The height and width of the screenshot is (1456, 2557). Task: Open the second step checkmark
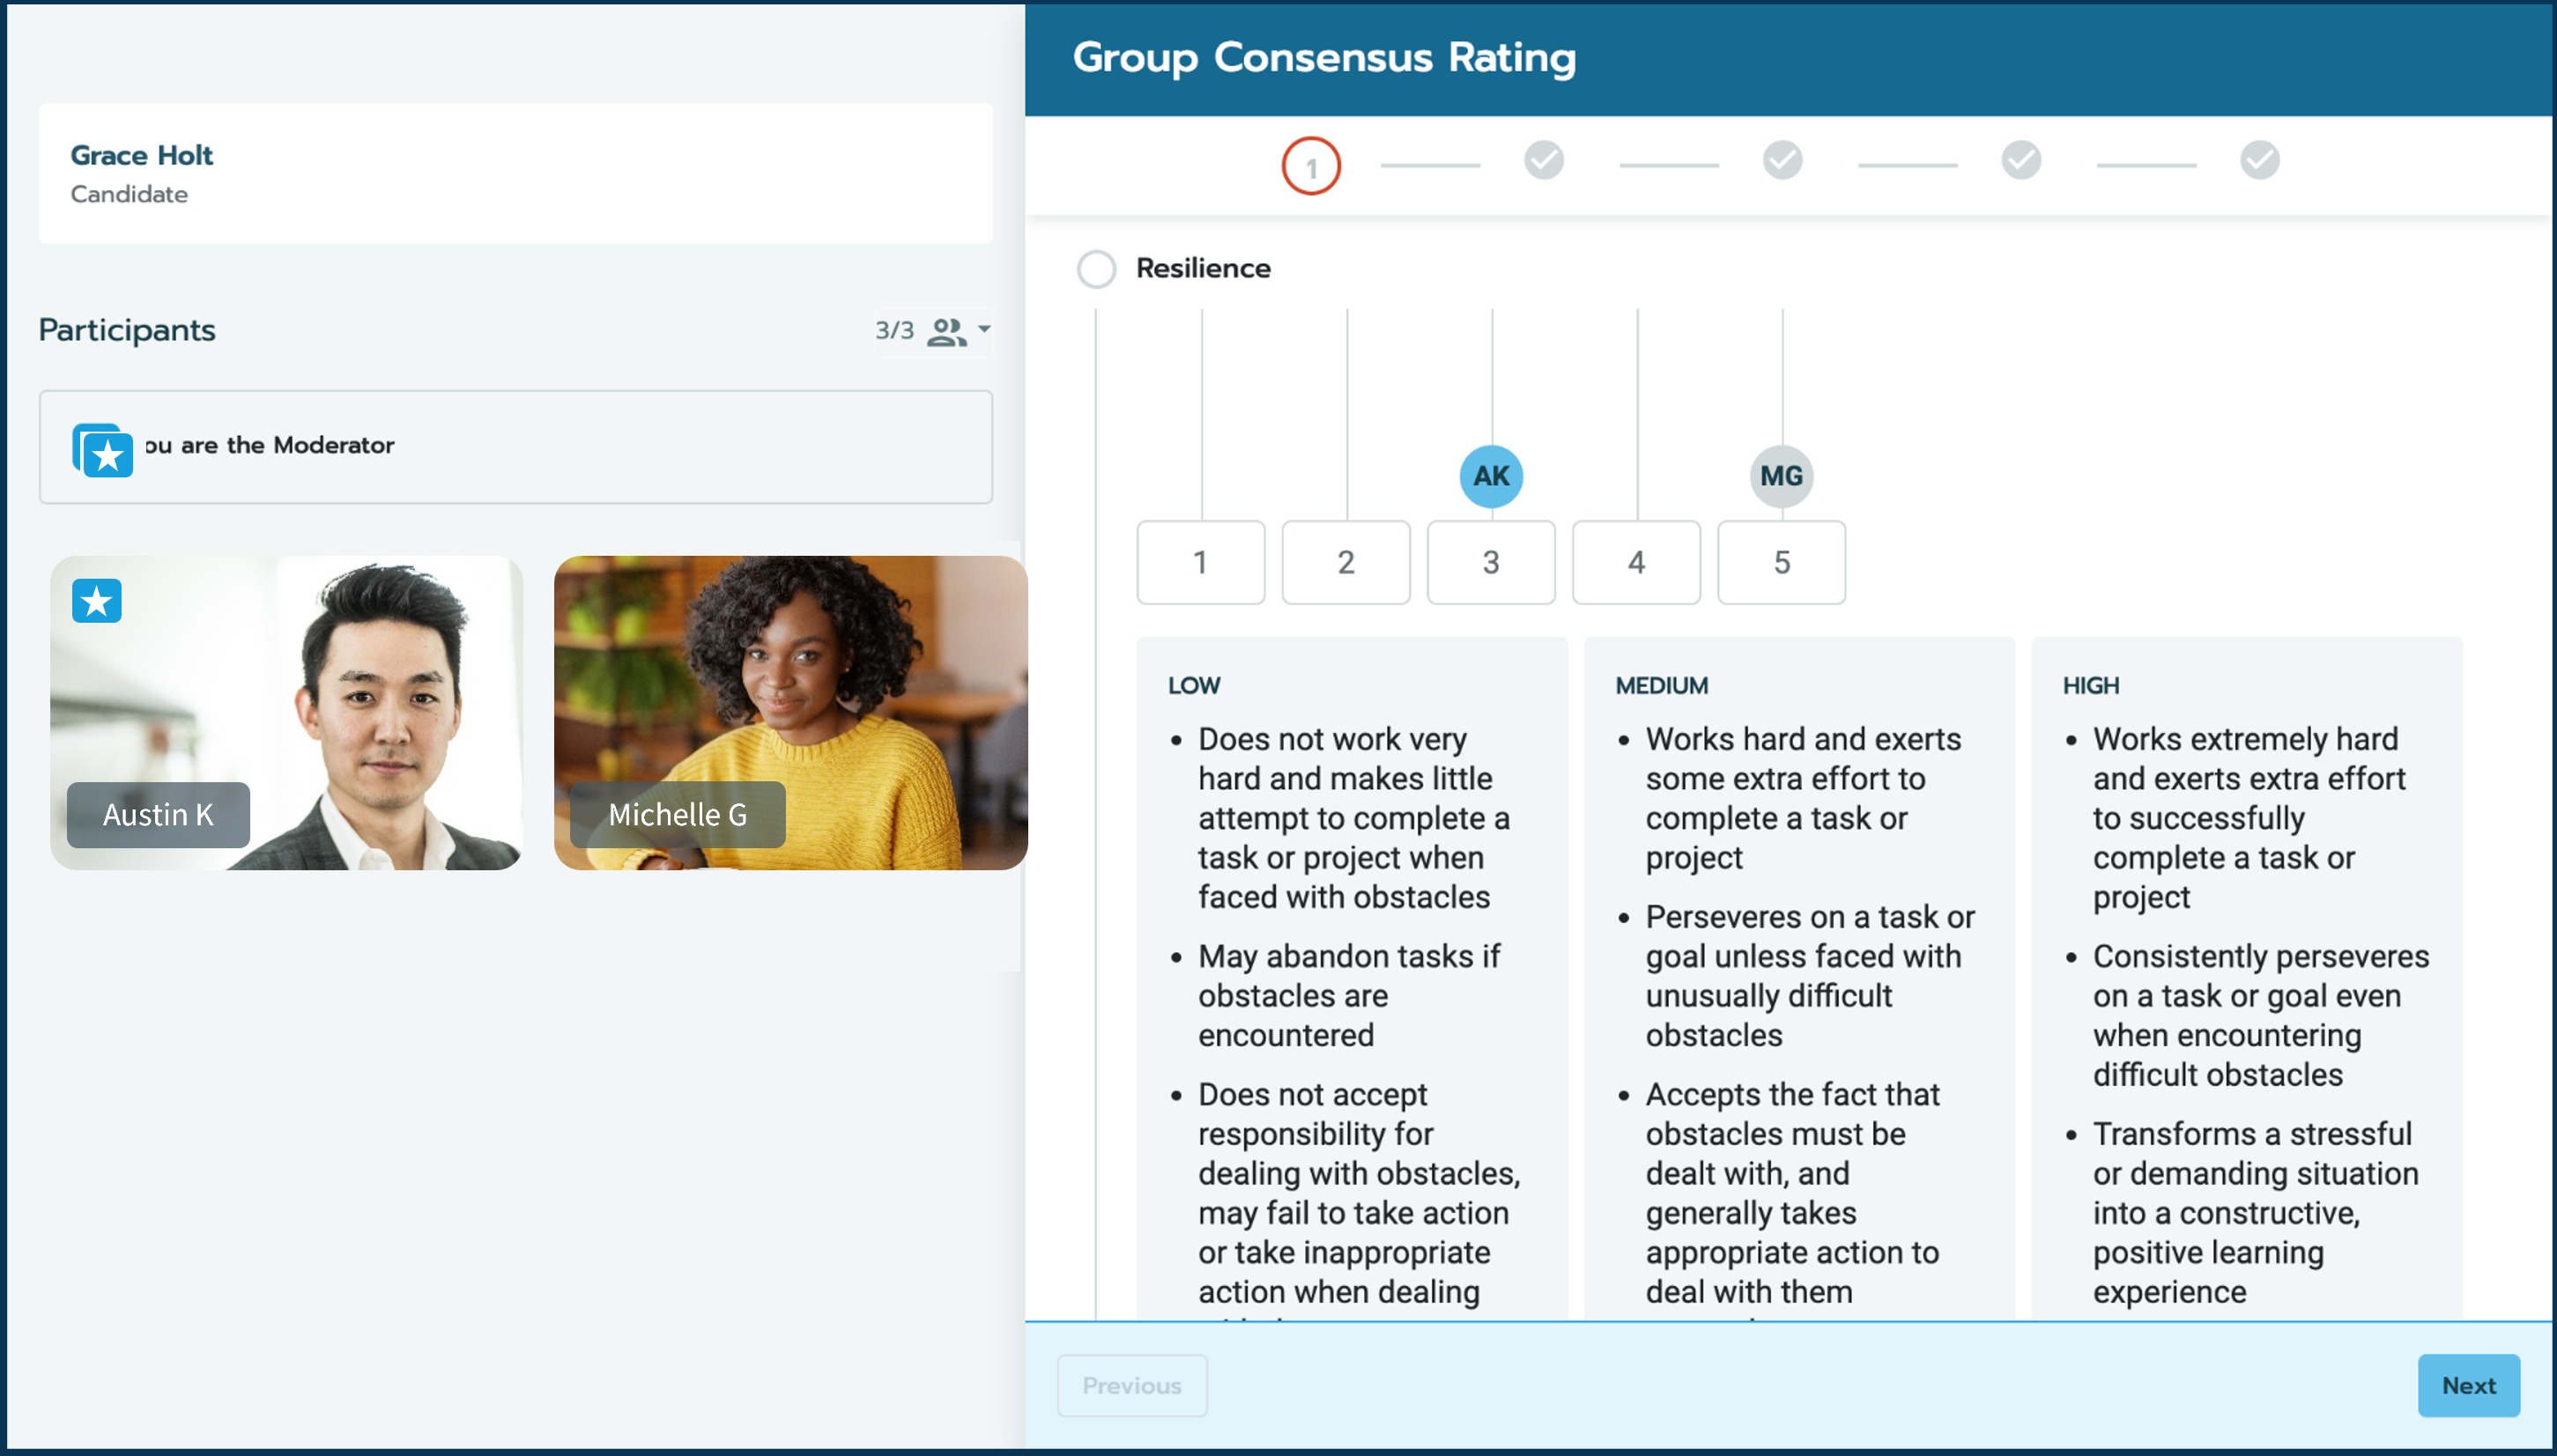tap(1544, 160)
